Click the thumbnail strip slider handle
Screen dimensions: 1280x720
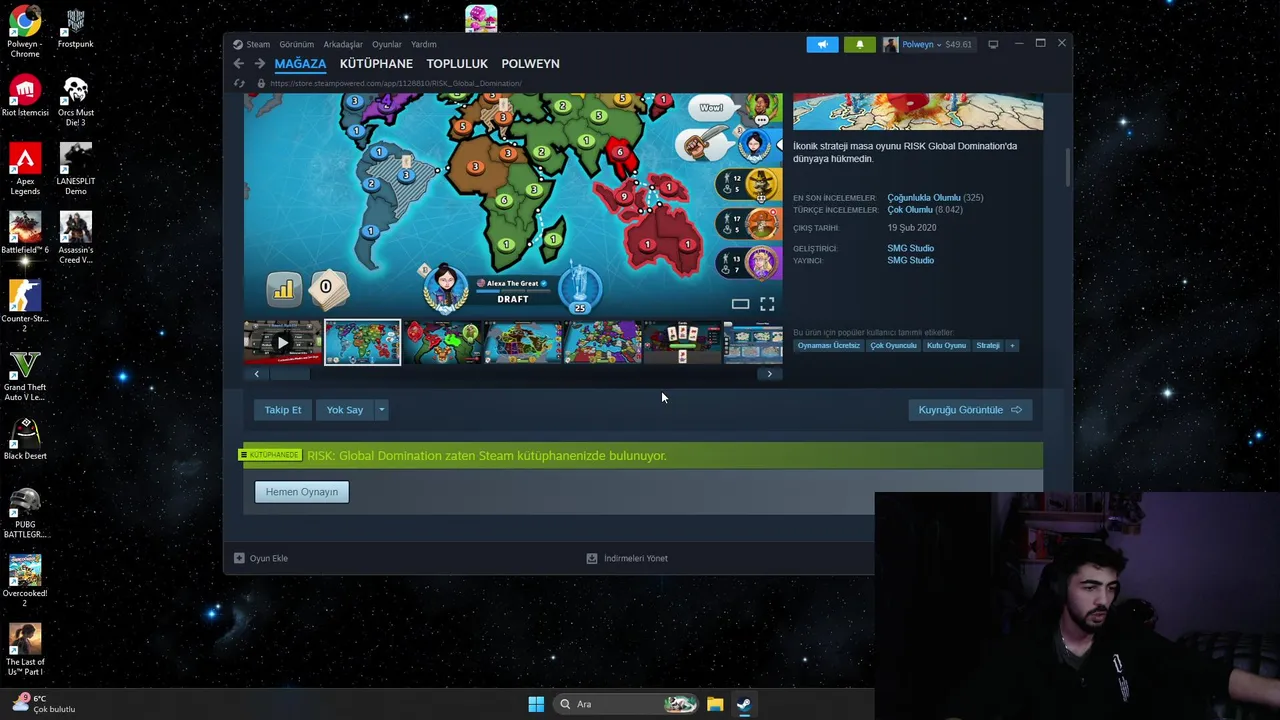290,374
